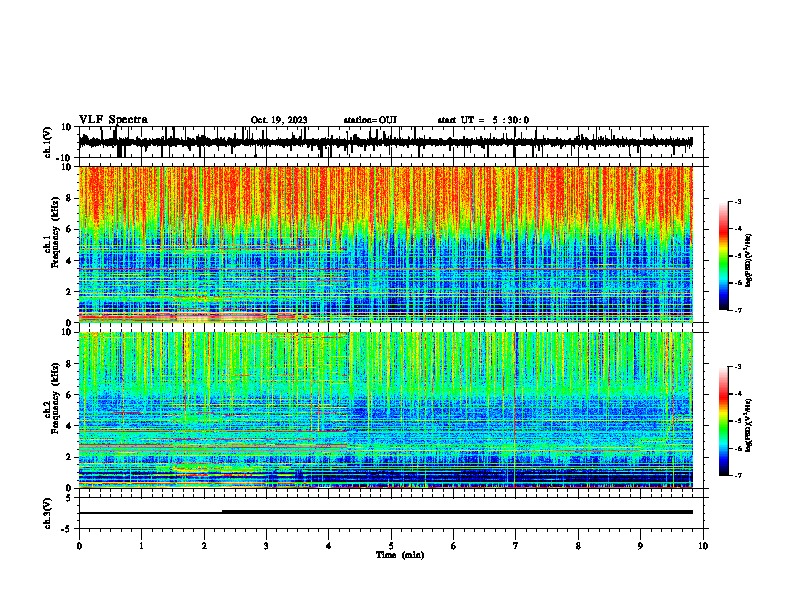Click the "ch.1(V)" waveform axis label
This screenshot has height=612, width=792.
(x=48, y=142)
